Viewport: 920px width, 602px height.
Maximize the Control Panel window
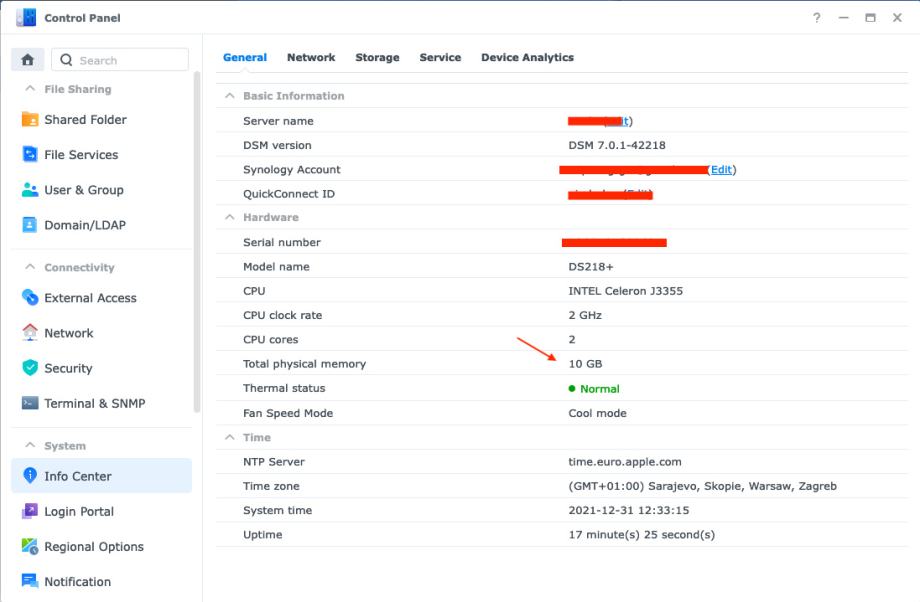point(870,18)
